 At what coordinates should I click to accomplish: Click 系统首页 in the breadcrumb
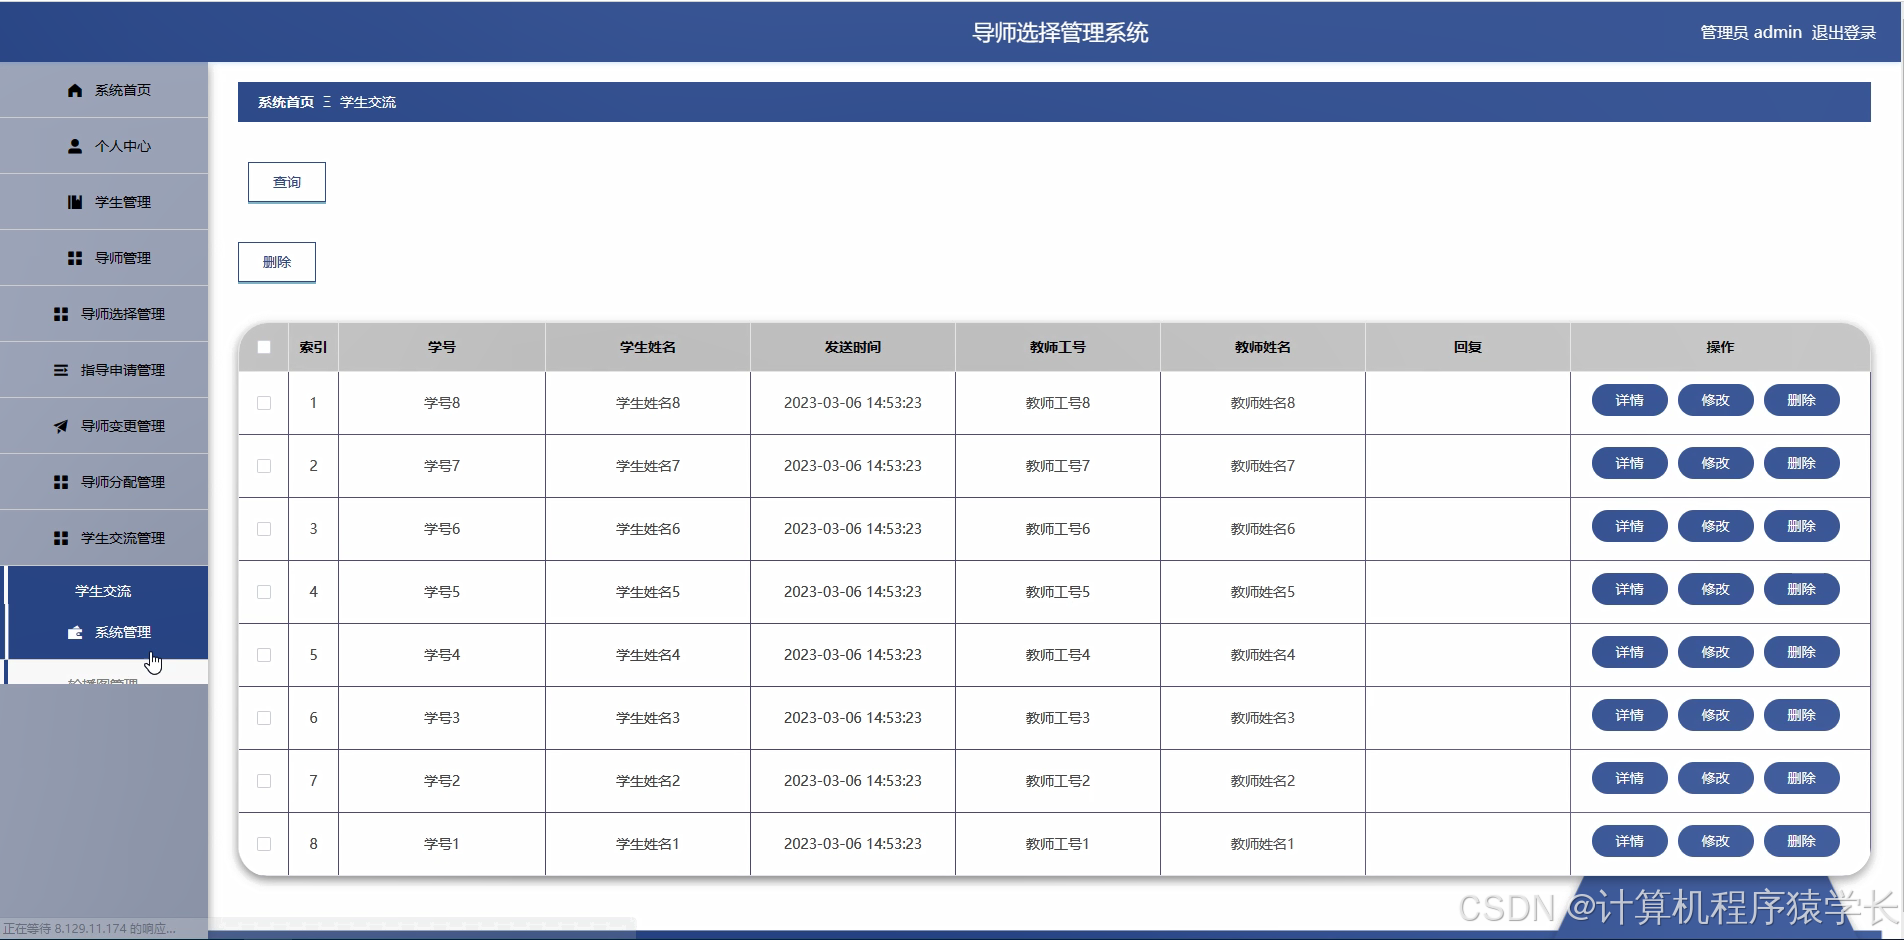[286, 102]
